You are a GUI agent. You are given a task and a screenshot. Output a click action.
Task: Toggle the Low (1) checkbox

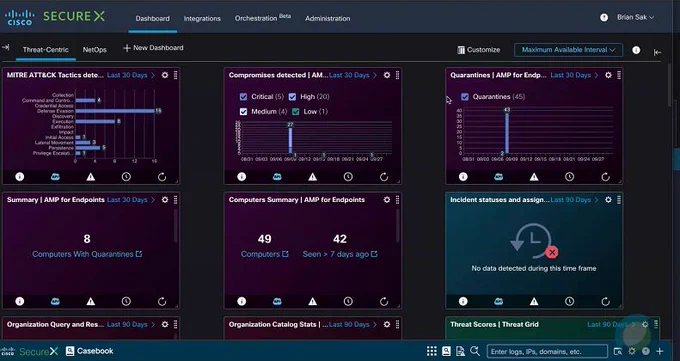pyautogui.click(x=296, y=112)
